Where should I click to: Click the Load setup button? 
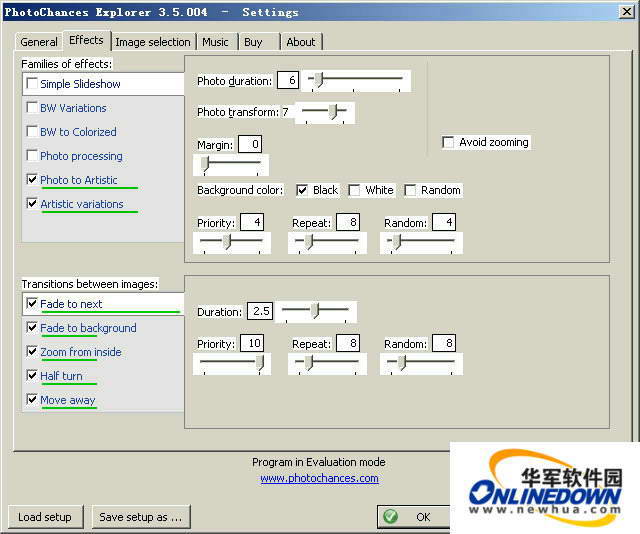(45, 517)
